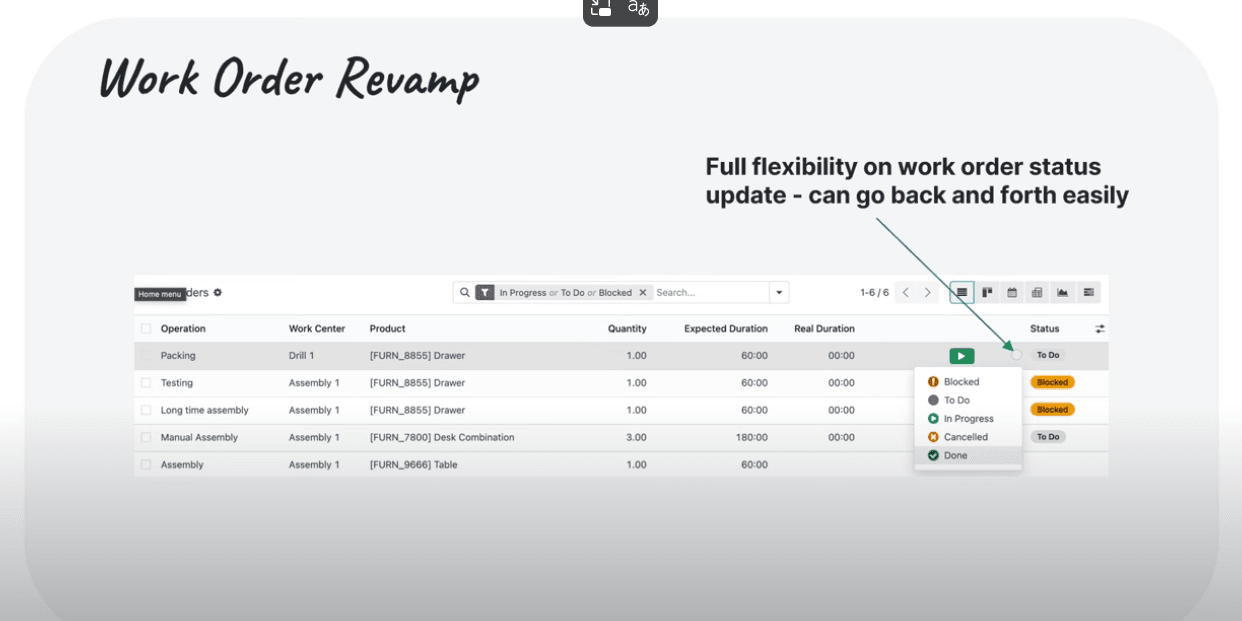Screen dimensions: 1242x621
Task: Remove the In Progress or To Do filter
Action: (643, 293)
